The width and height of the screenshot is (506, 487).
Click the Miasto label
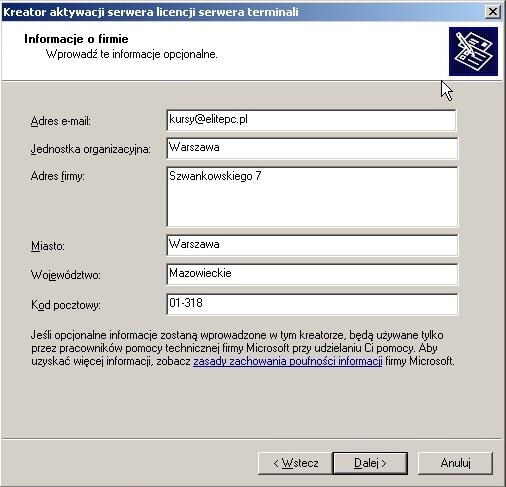[x=48, y=246]
